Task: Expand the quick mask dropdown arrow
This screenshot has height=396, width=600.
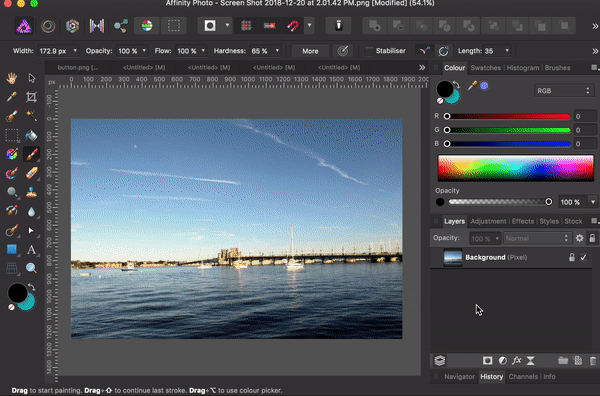Action: click(x=227, y=26)
